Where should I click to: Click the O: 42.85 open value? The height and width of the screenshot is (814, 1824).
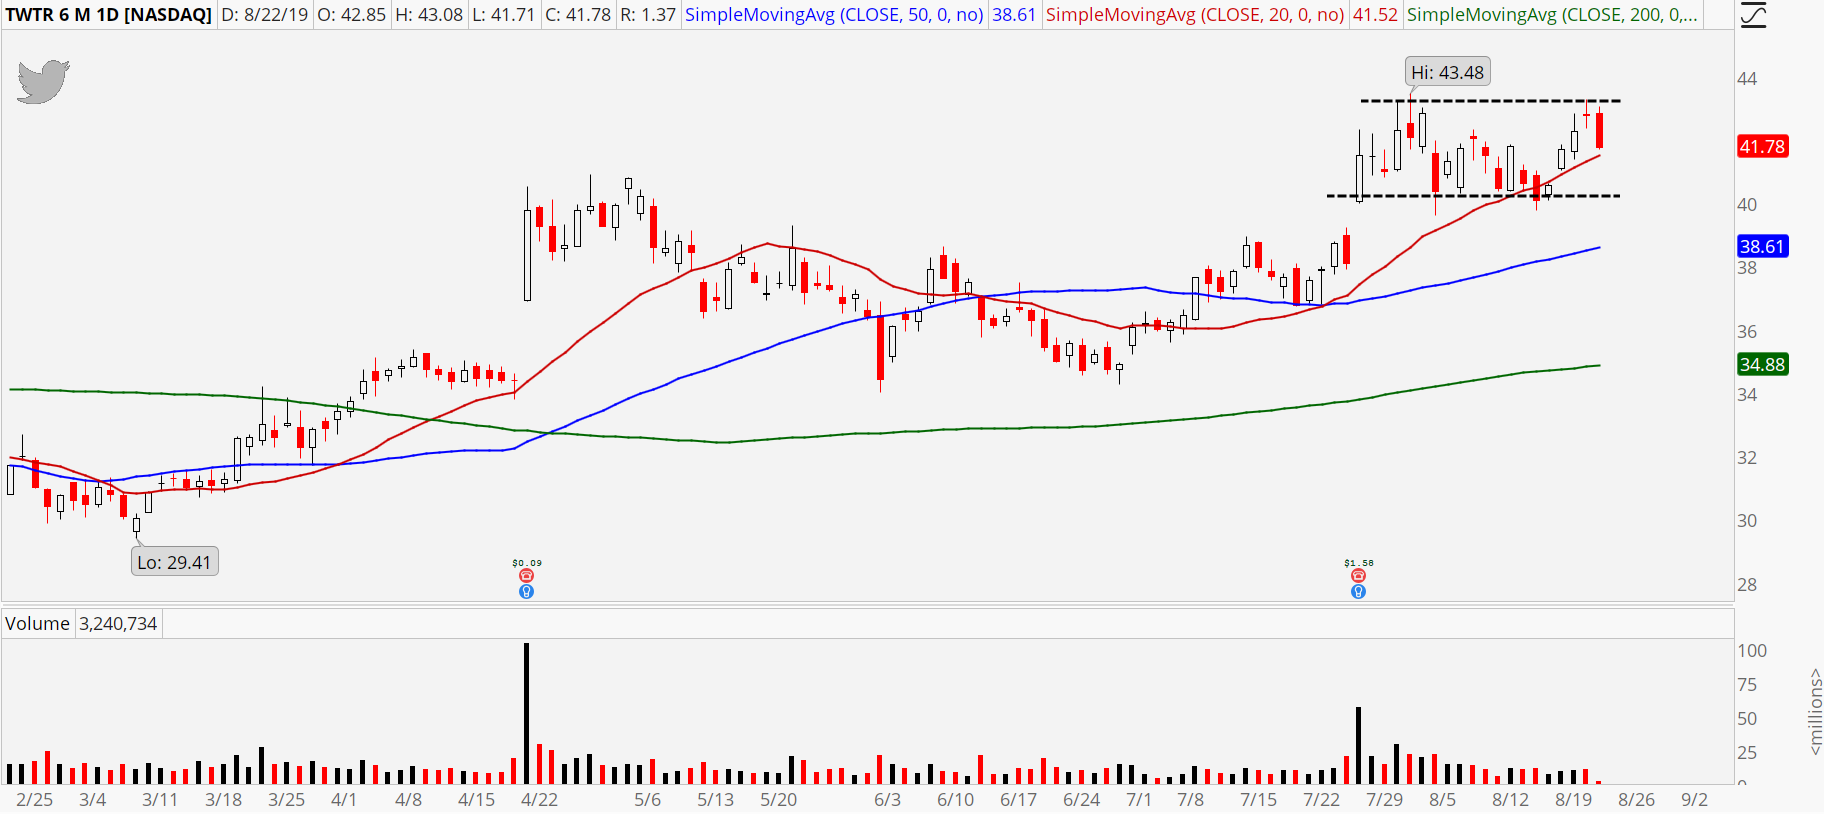[351, 15]
